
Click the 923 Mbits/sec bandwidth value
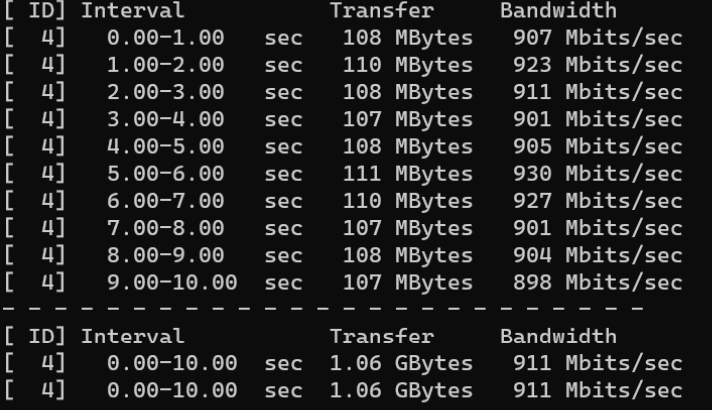pos(598,65)
